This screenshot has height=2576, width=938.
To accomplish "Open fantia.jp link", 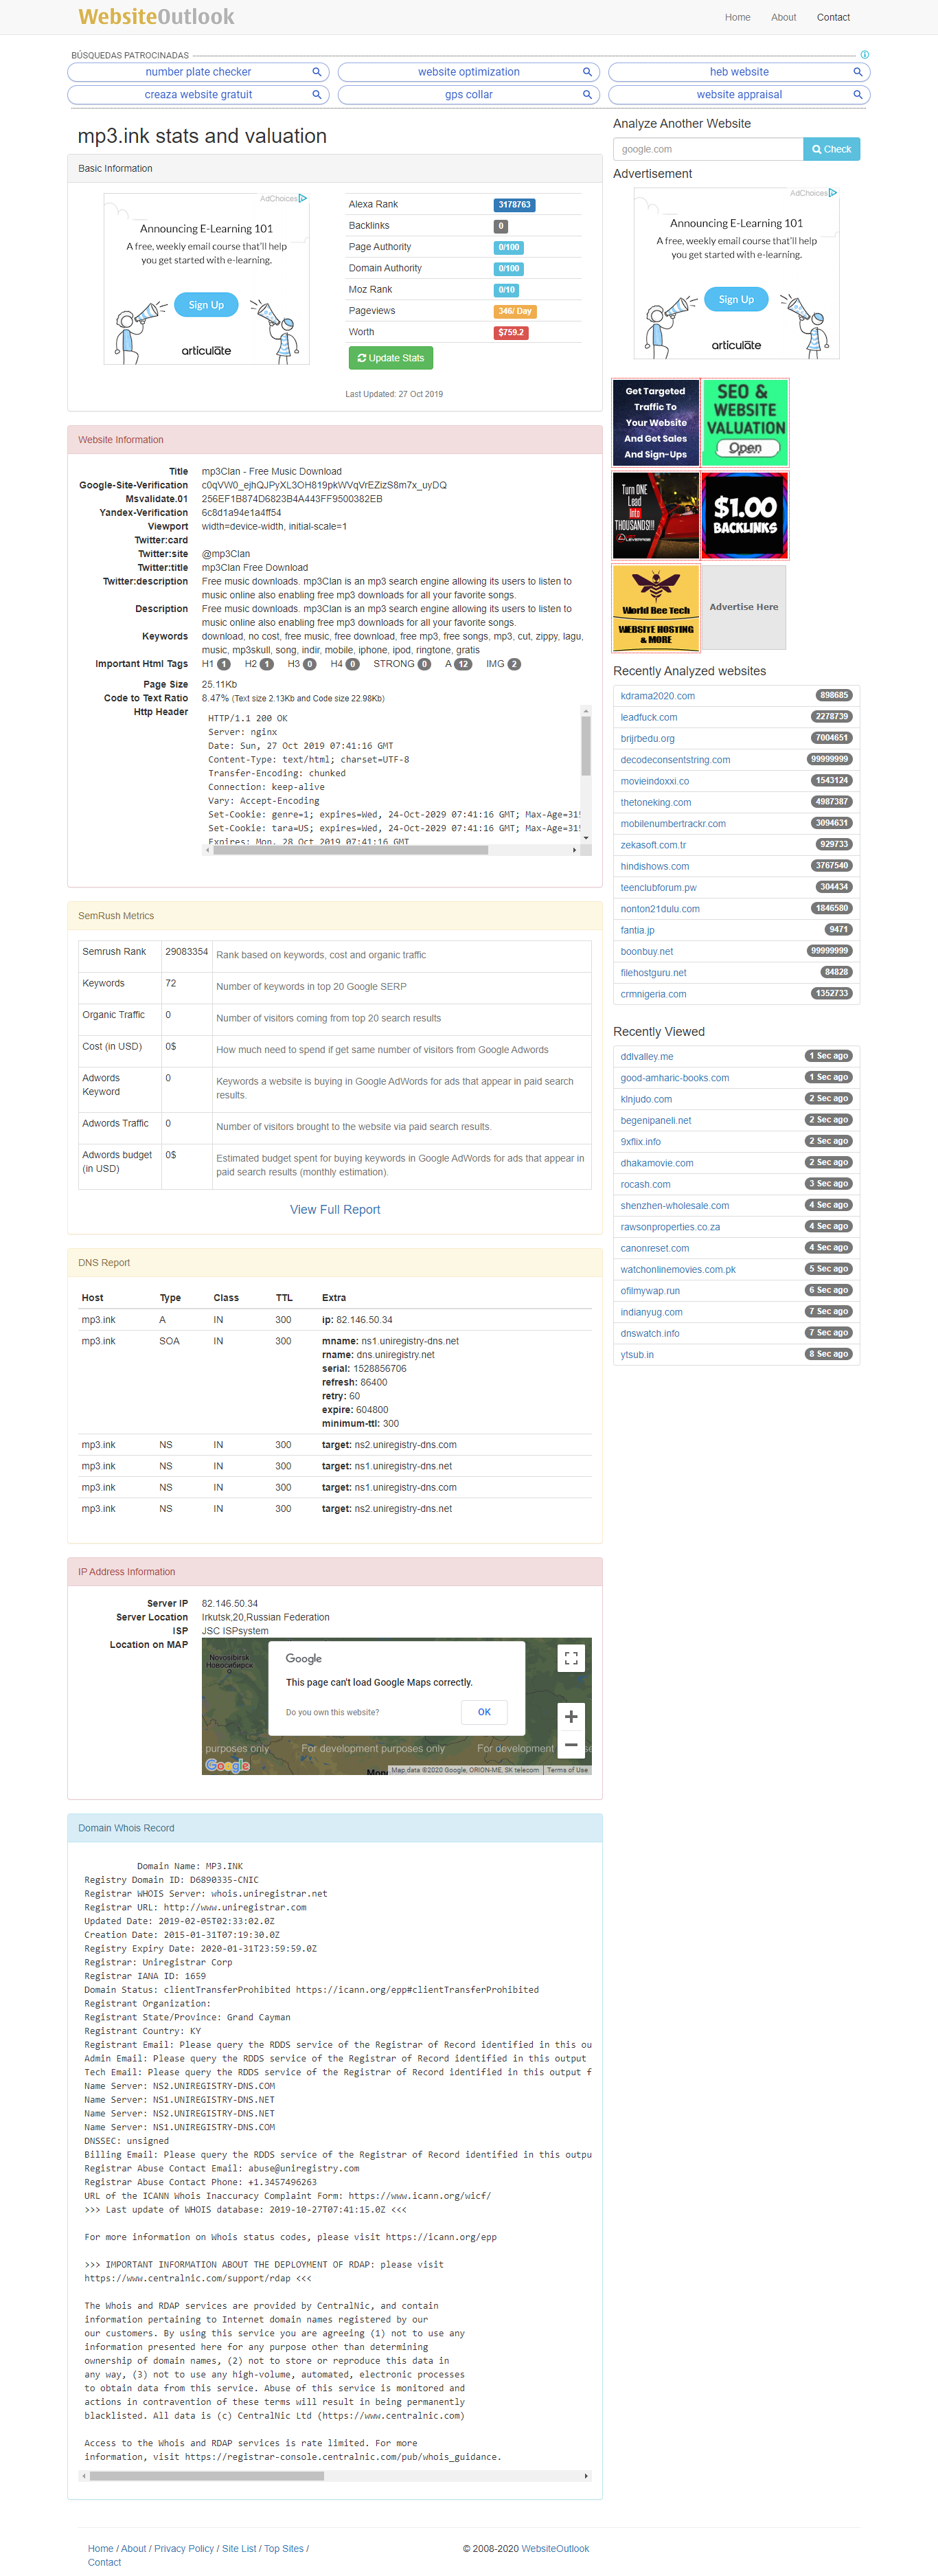I will (637, 930).
